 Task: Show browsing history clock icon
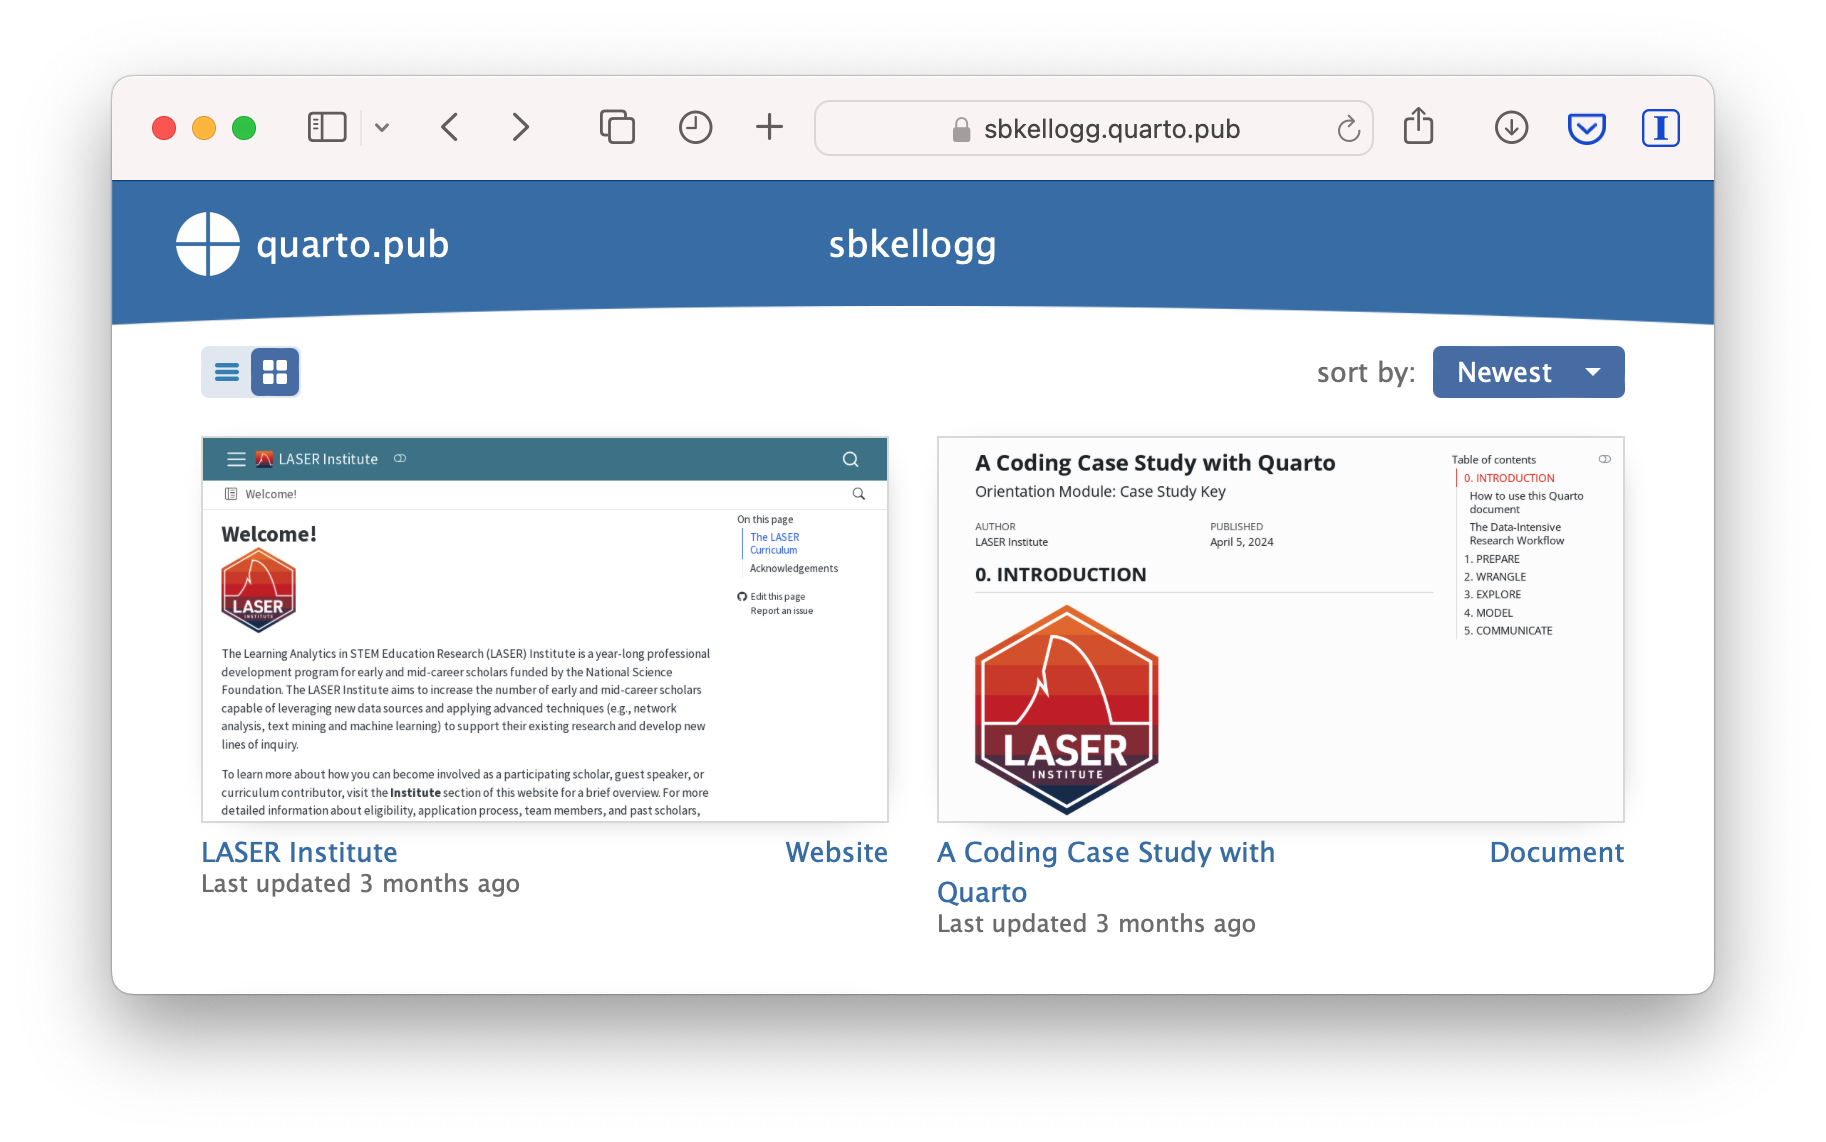tap(695, 128)
